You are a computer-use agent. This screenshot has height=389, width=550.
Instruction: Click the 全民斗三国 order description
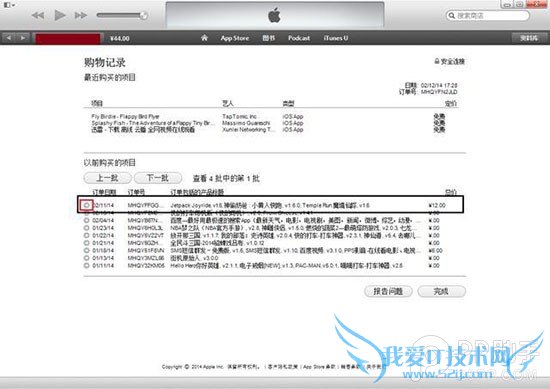point(217,243)
